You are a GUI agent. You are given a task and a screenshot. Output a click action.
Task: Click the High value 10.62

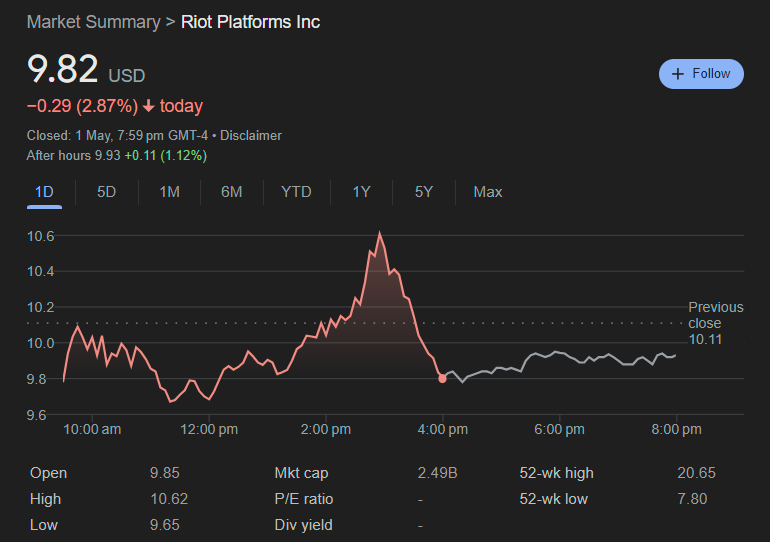click(x=169, y=499)
